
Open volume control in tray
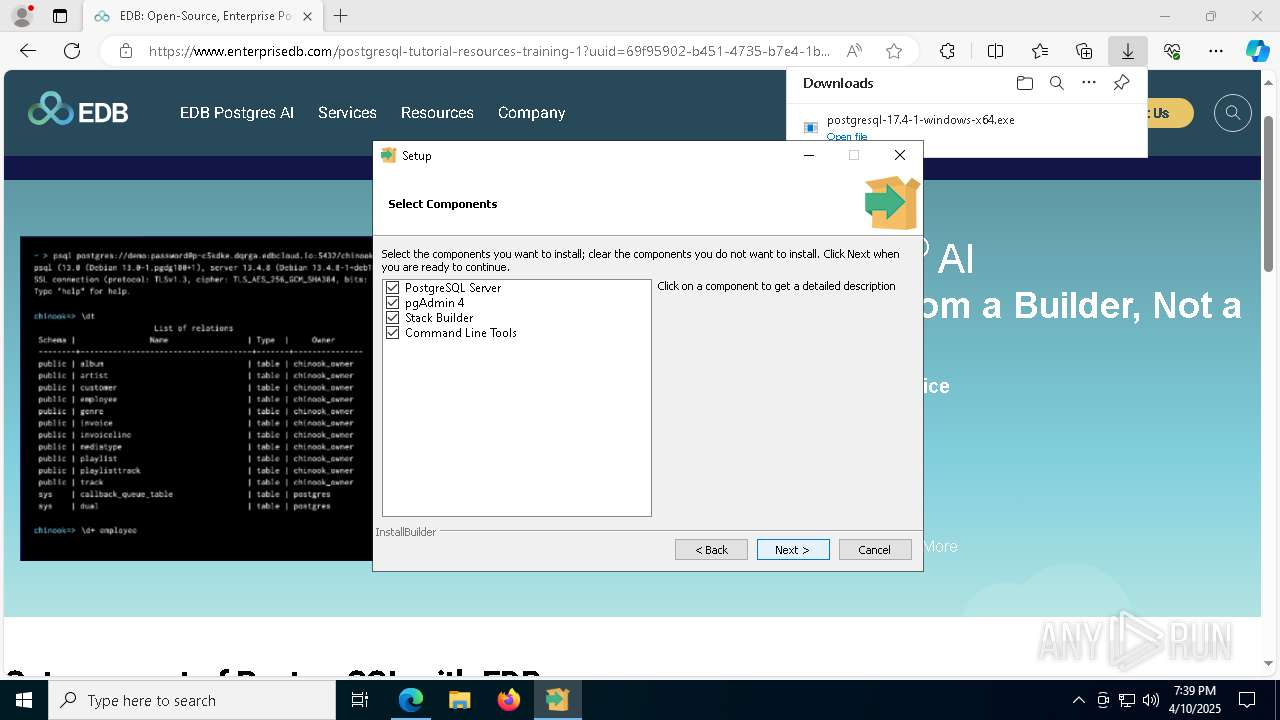1151,700
